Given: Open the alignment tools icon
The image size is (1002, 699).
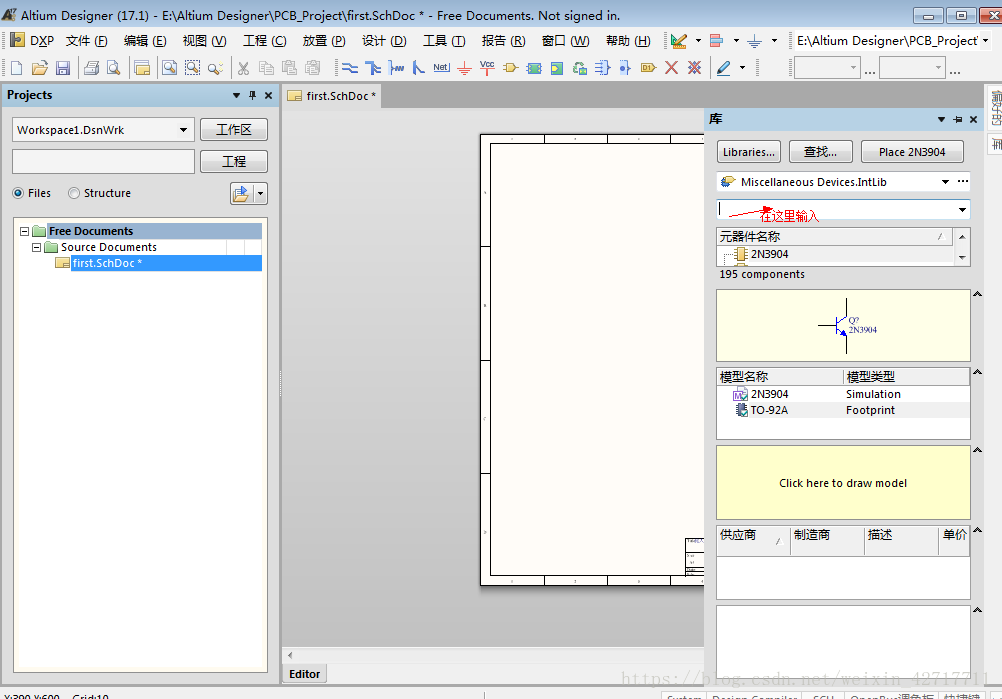Looking at the screenshot, I should tap(716, 41).
